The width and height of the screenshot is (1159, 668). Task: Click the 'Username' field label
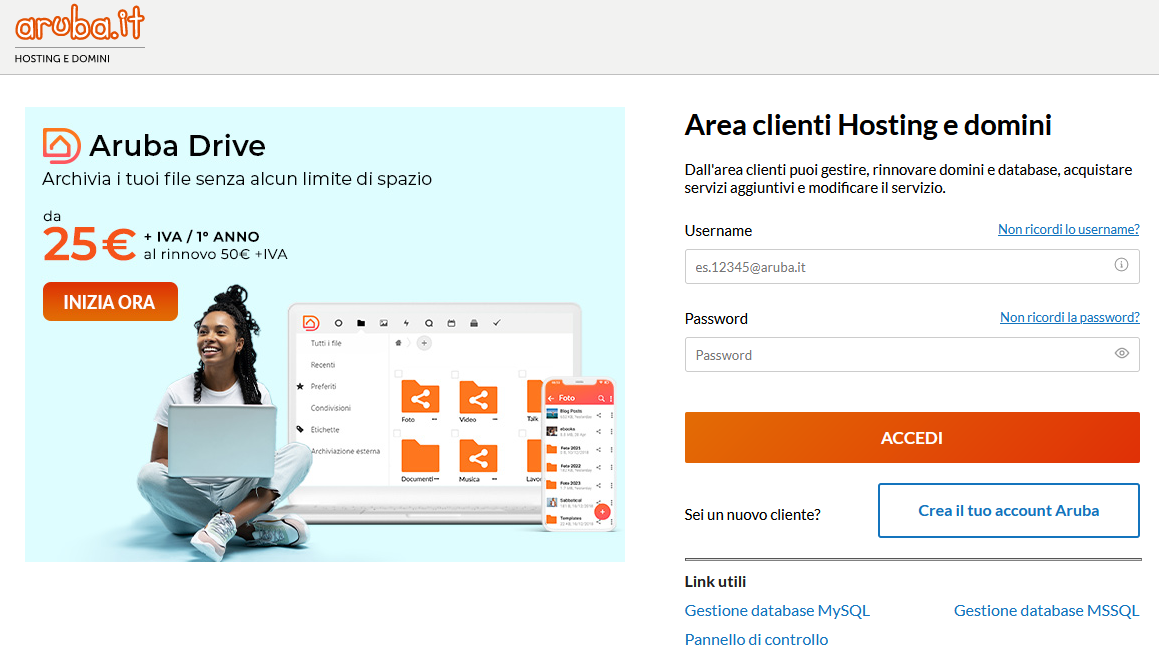pyautogui.click(x=718, y=231)
